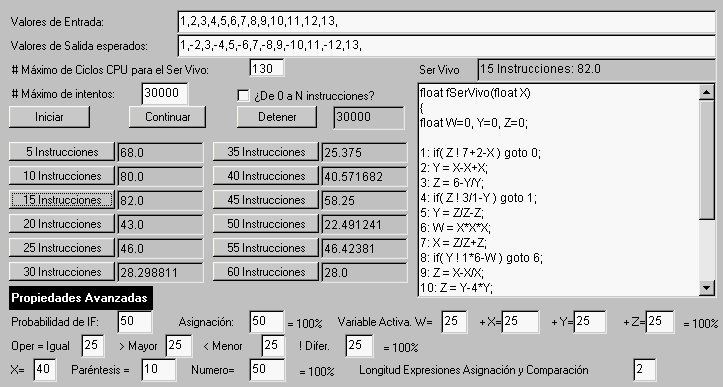Focus the Valores de Salida esperados field
Screen dimensions: 723x387
coord(446,46)
